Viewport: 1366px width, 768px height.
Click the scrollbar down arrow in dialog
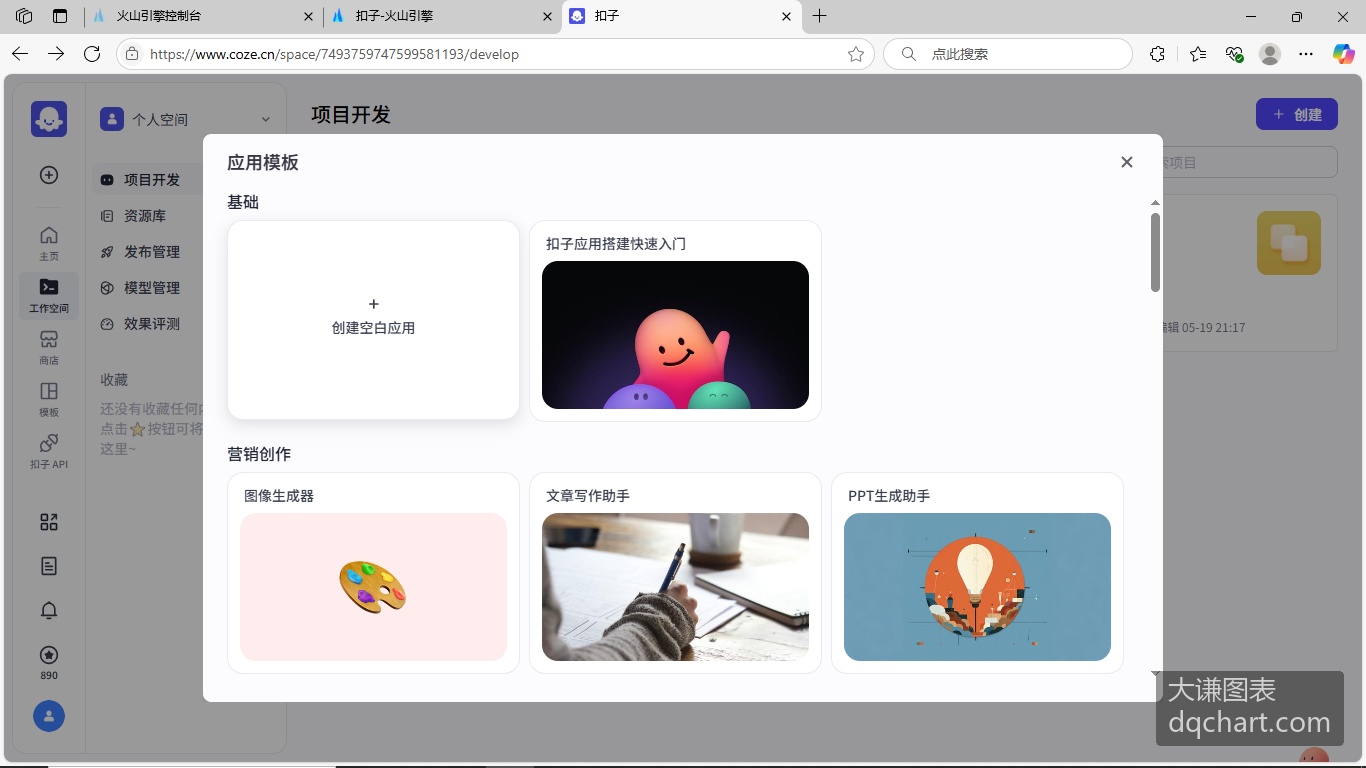click(x=1156, y=674)
